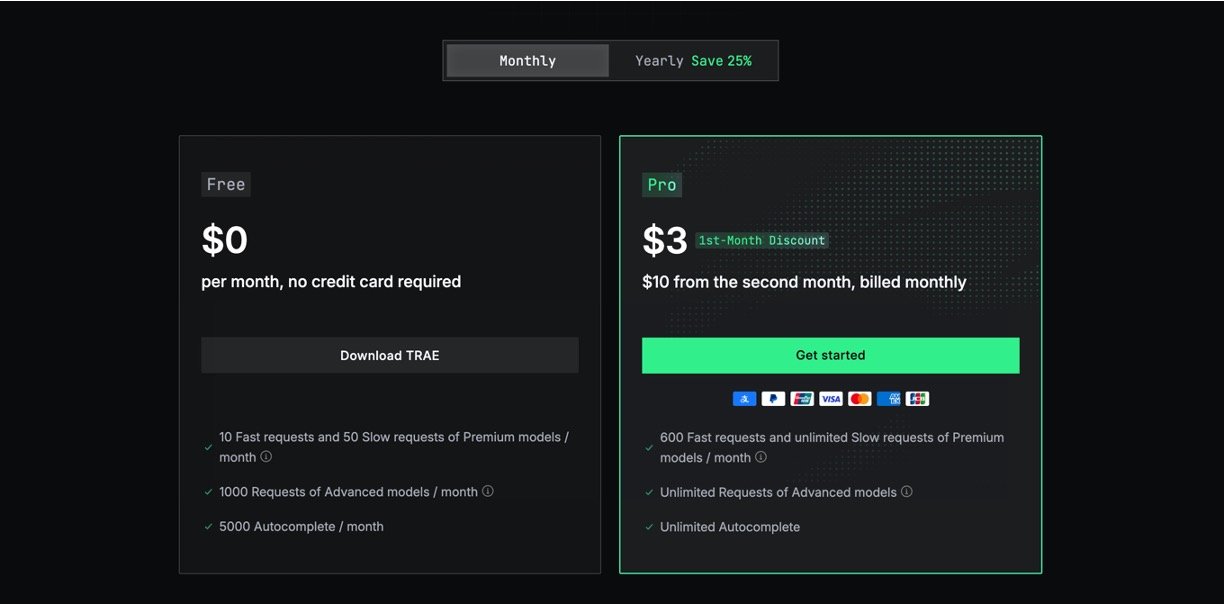This screenshot has width=1224, height=604.
Task: Click the Mastercard icon
Action: 860,399
